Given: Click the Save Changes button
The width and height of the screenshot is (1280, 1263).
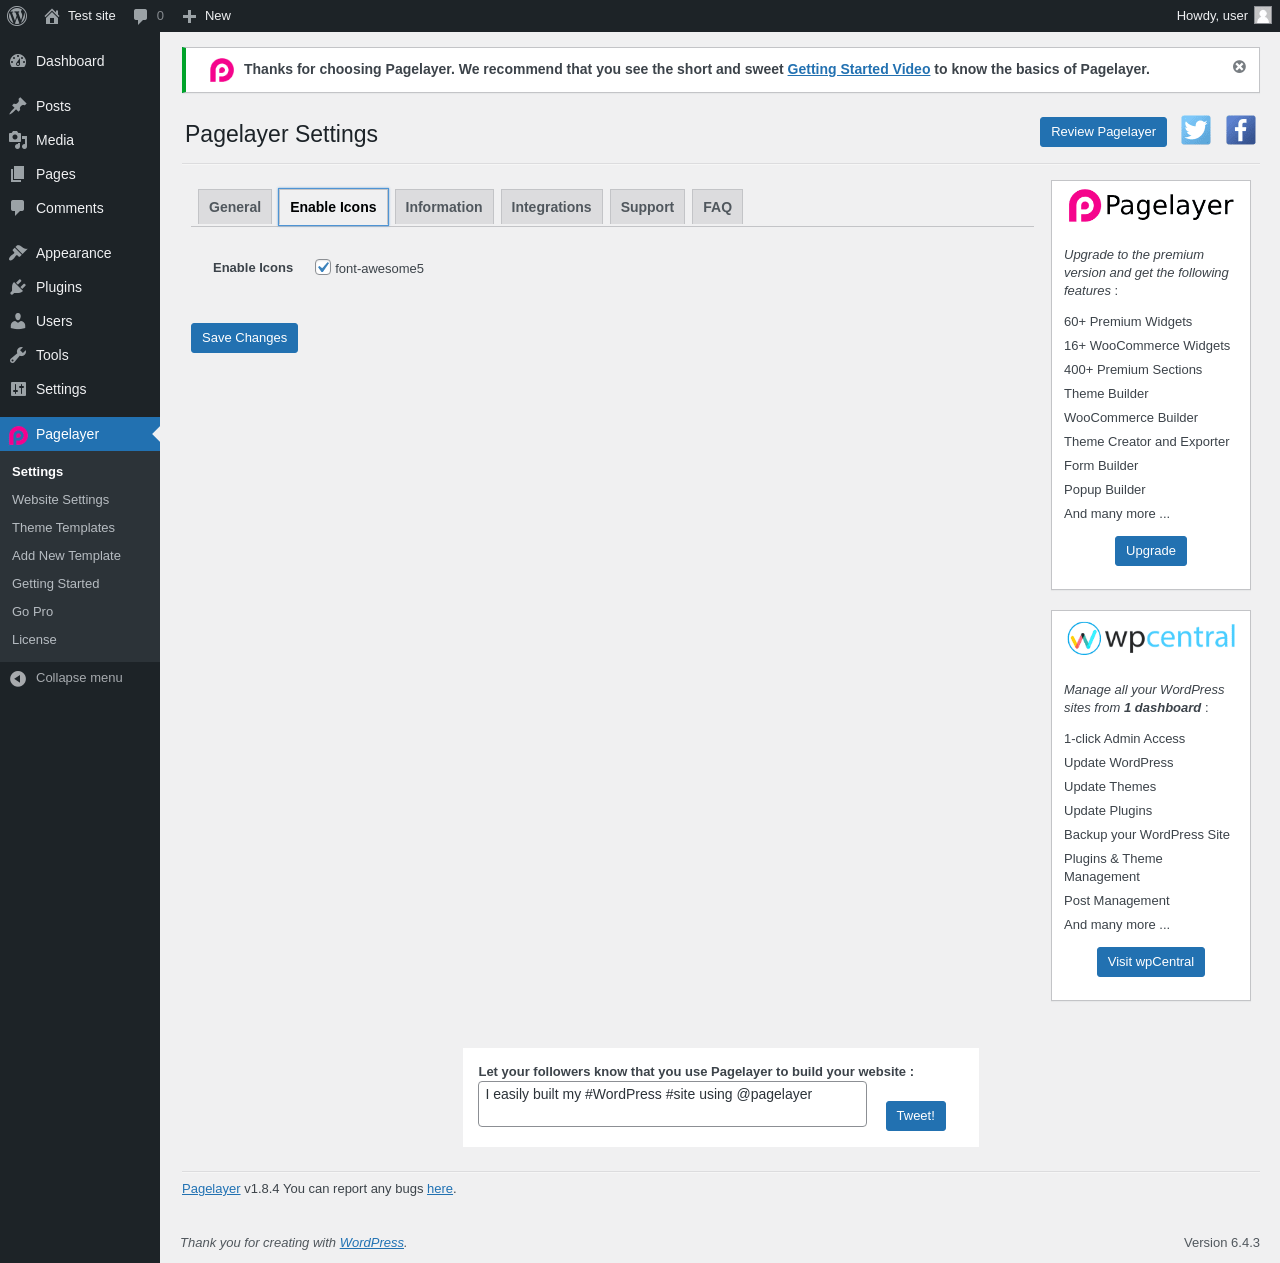Looking at the screenshot, I should 244,338.
